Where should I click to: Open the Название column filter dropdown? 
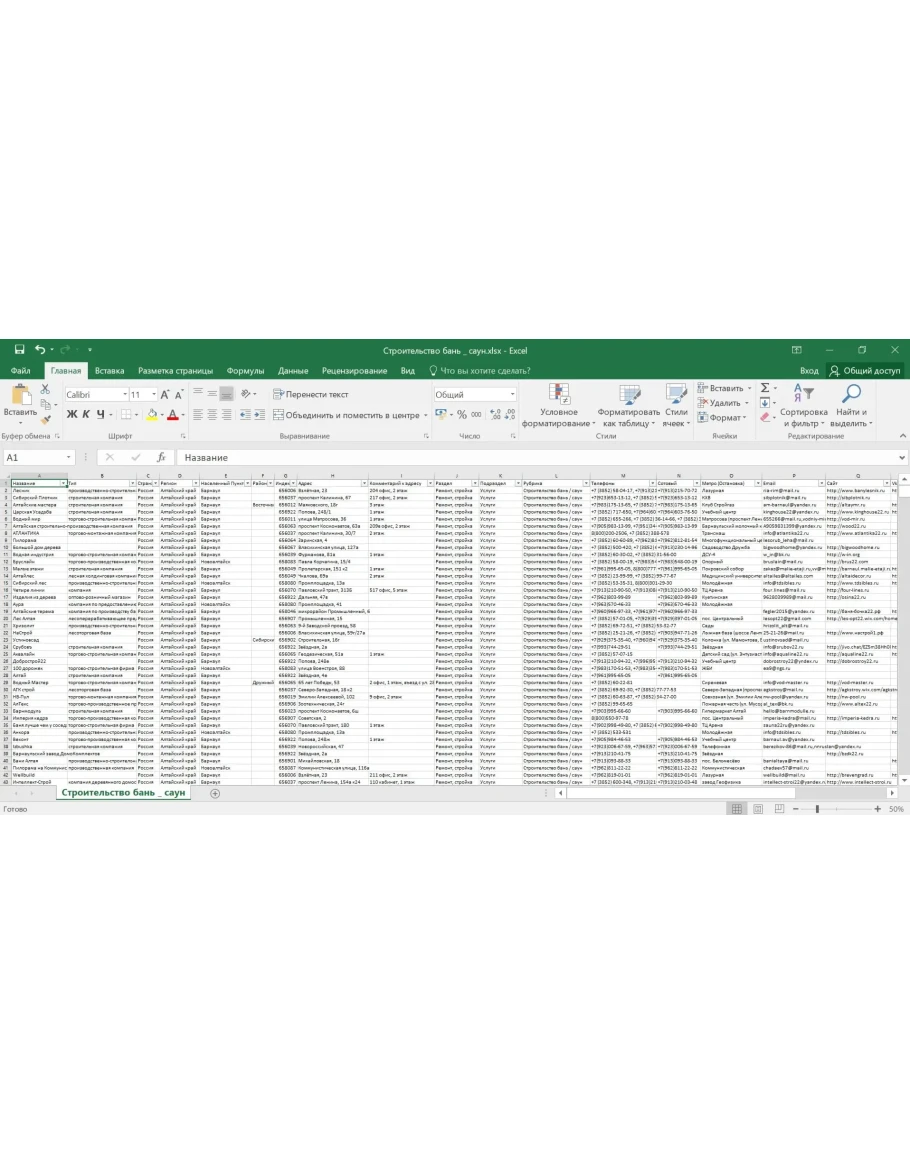[x=63, y=483]
